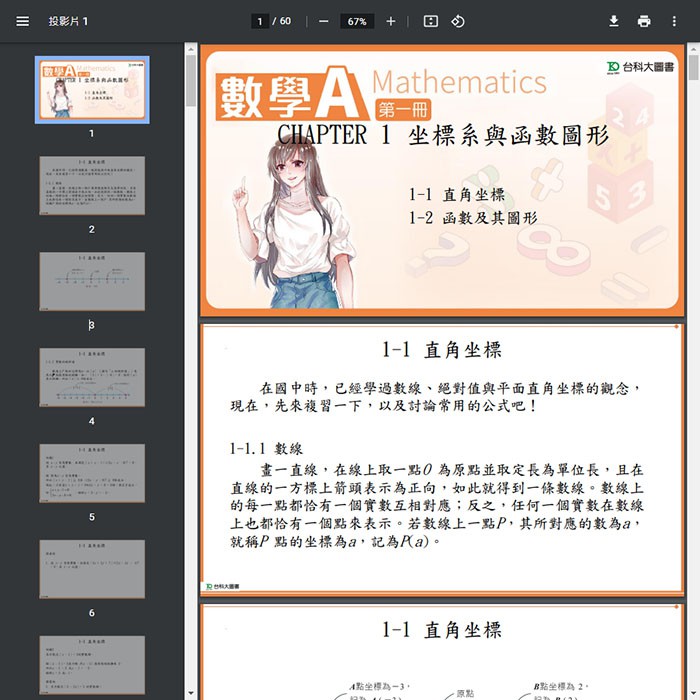Click the partially visible page 7 thumbnail
This screenshot has width=700, height=700.
92,667
